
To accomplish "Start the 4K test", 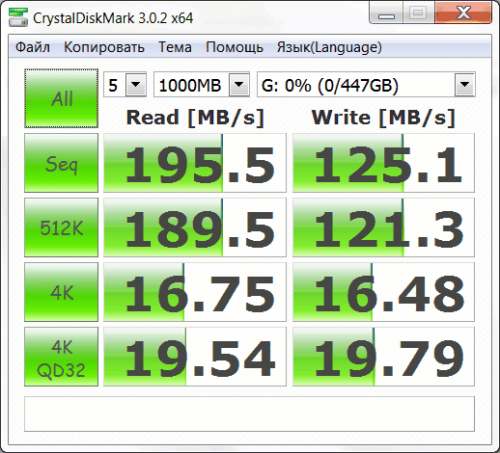I will [x=61, y=292].
